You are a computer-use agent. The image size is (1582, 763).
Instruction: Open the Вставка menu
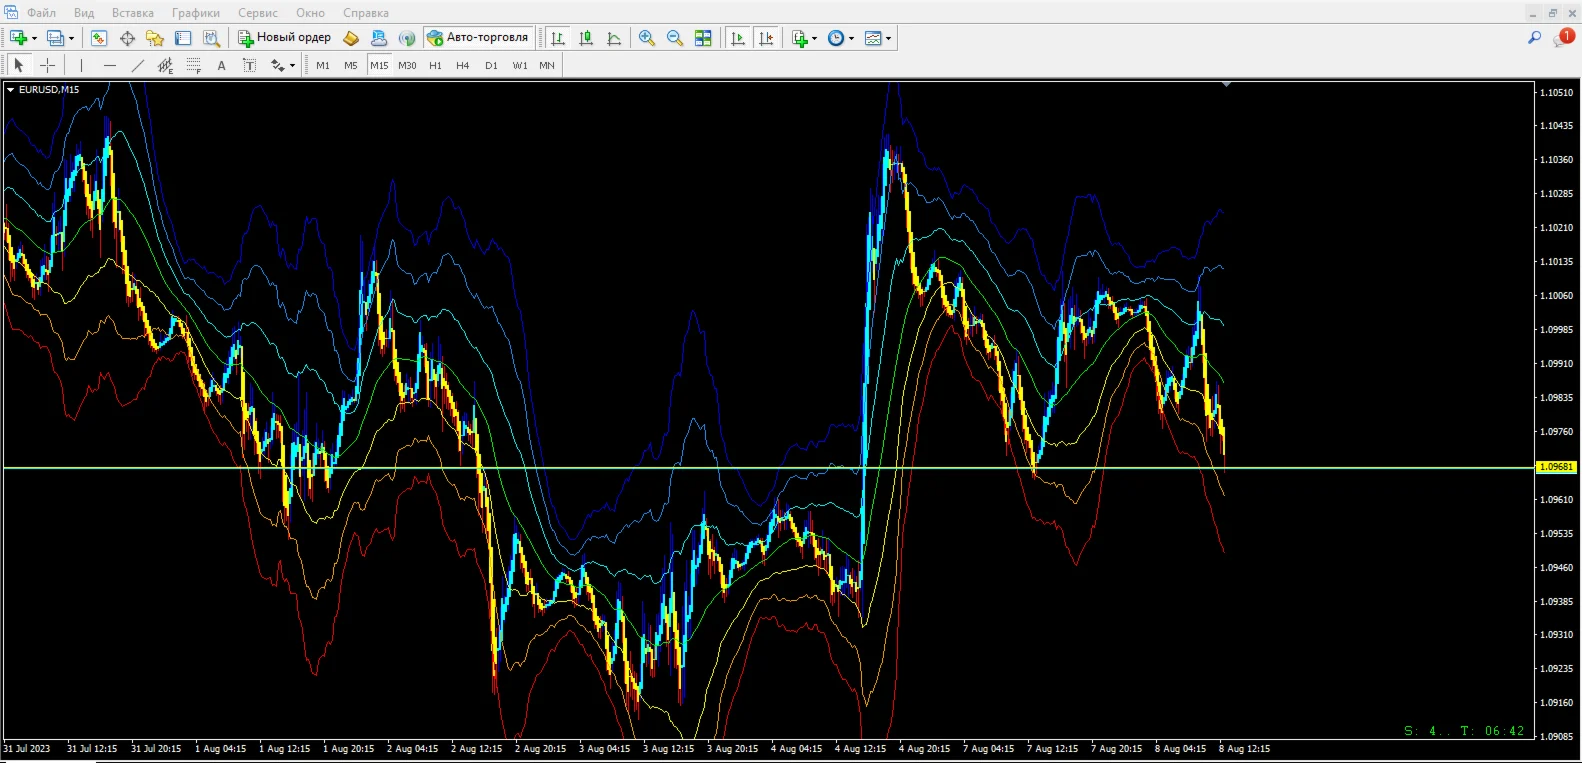[133, 13]
